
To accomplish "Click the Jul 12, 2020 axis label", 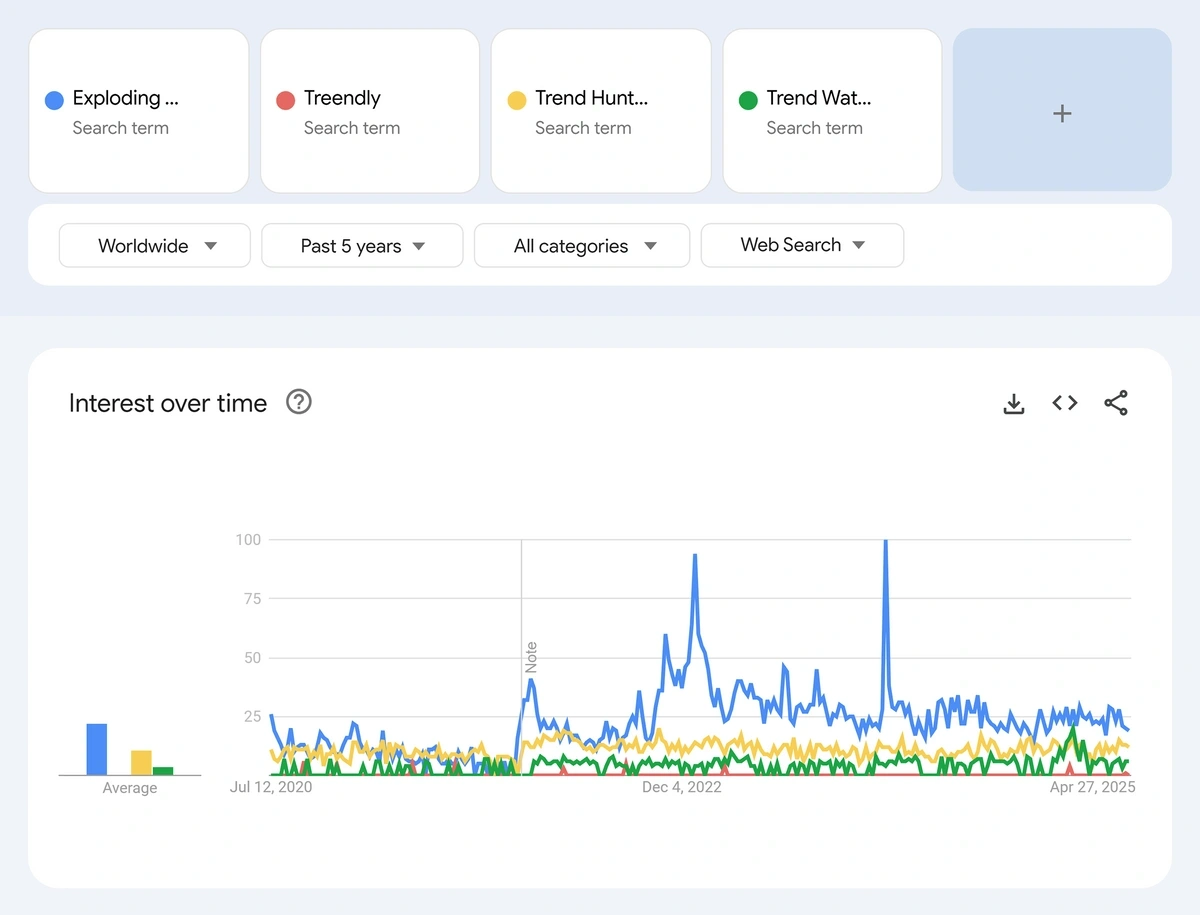I will tap(271, 787).
